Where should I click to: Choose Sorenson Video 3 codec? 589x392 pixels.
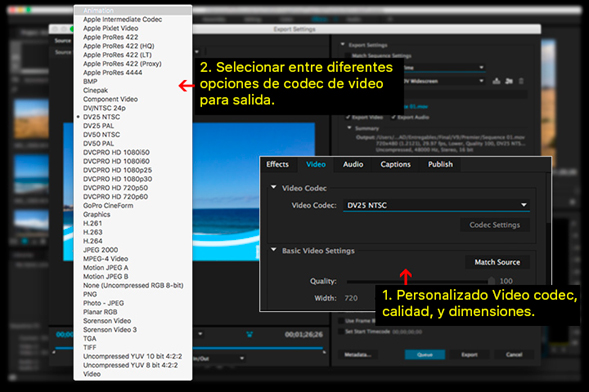pyautogui.click(x=133, y=329)
